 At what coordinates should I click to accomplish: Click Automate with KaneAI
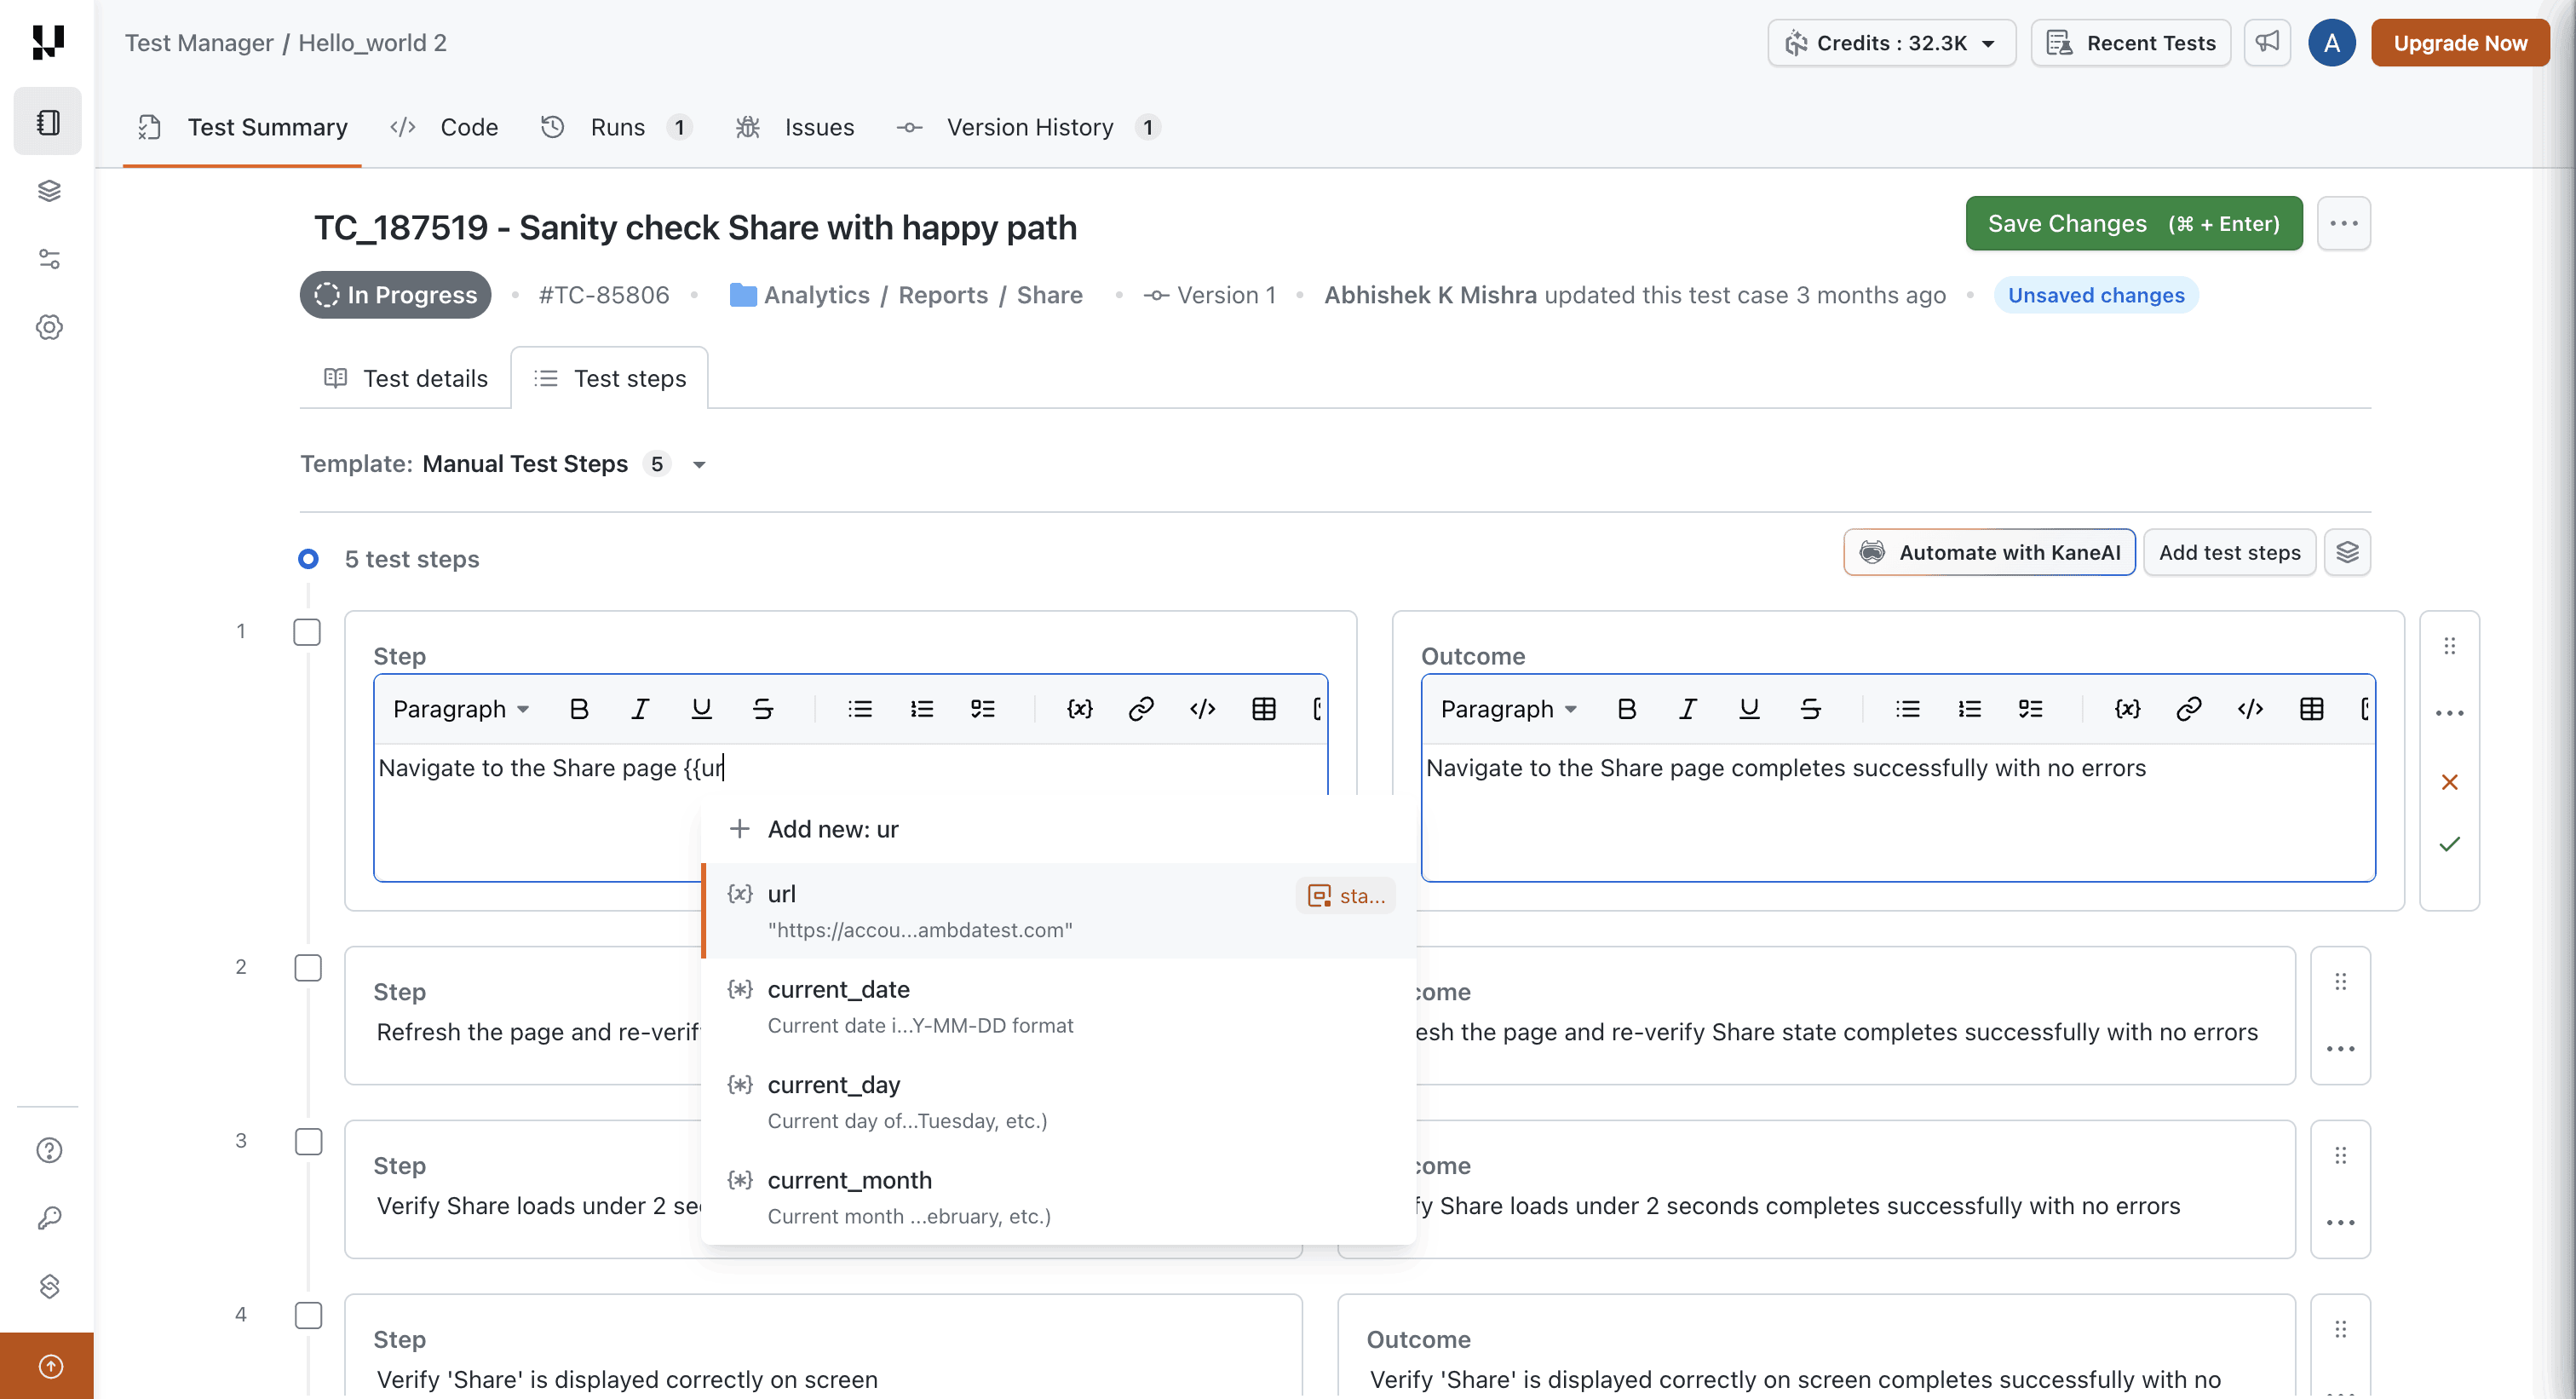click(1989, 552)
